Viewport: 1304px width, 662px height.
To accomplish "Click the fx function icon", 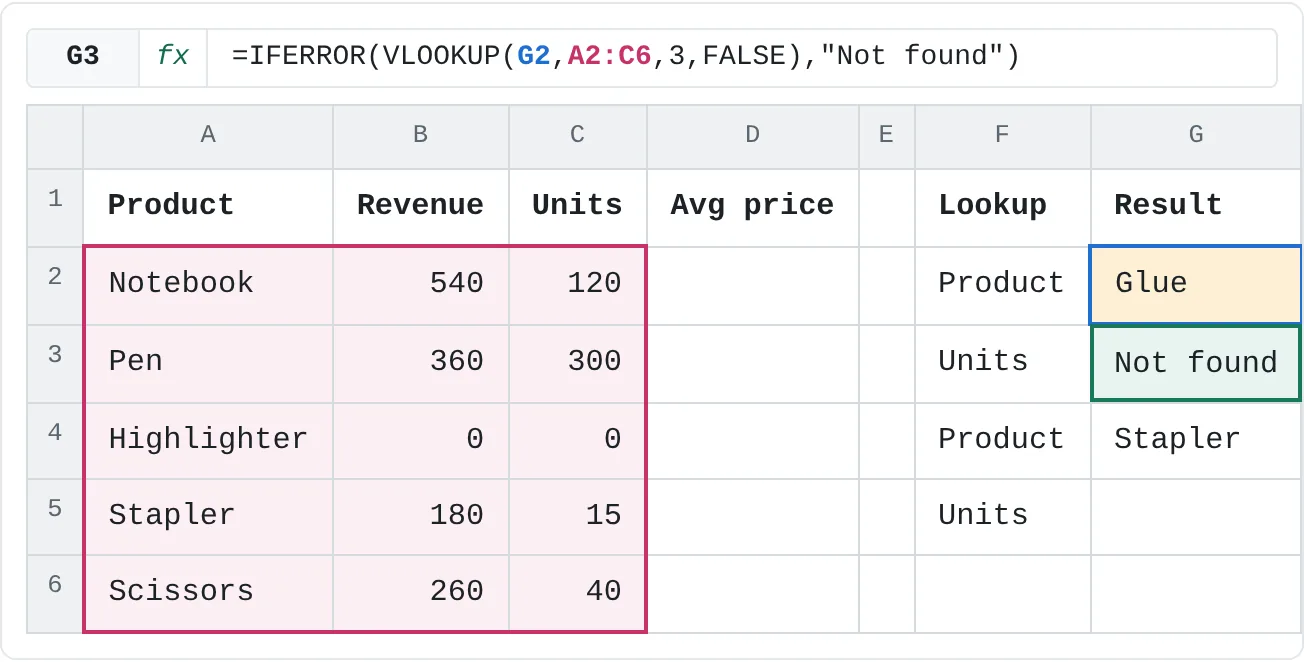I will [x=173, y=57].
